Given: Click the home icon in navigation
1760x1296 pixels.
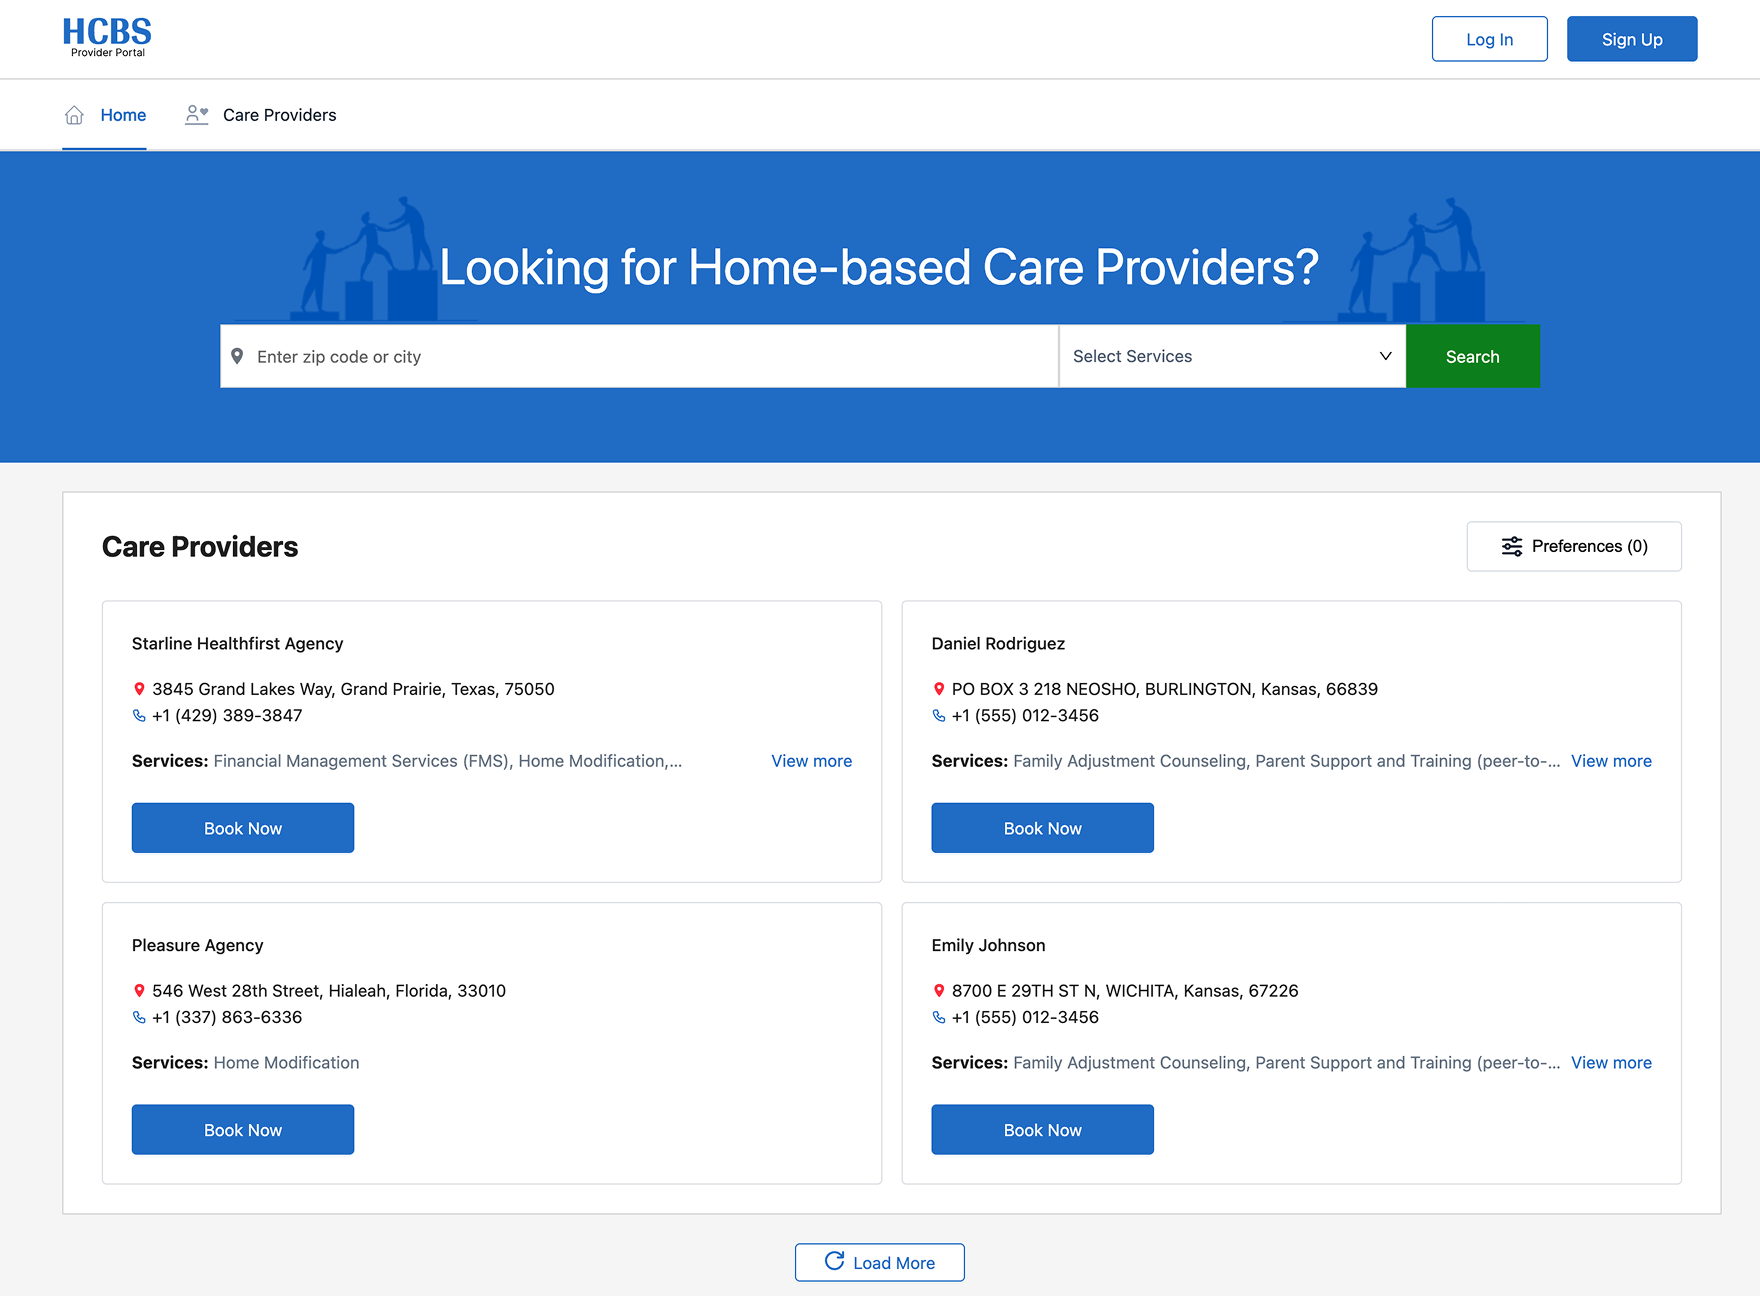Looking at the screenshot, I should pos(74,115).
